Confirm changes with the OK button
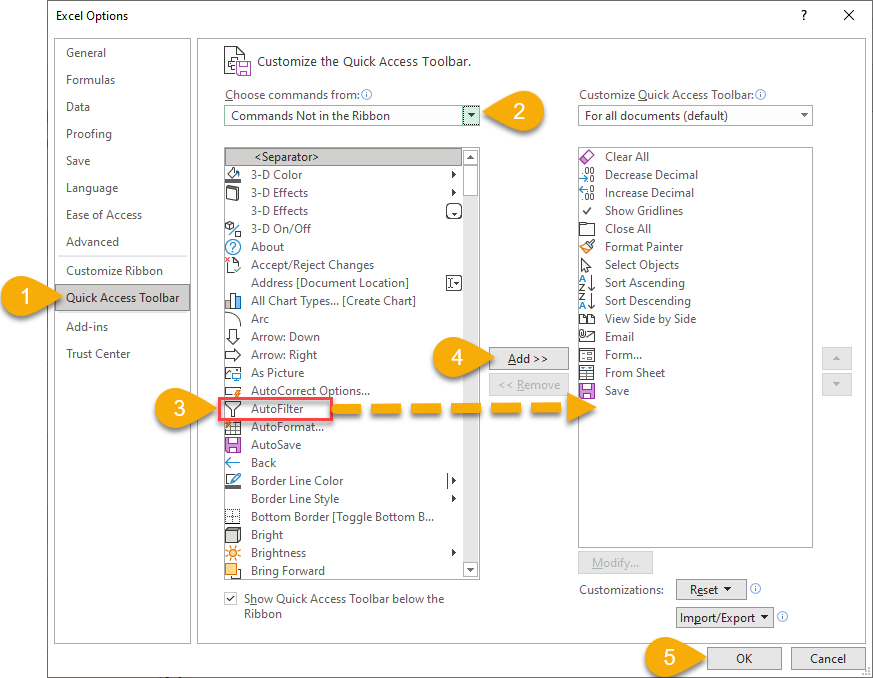 click(744, 658)
